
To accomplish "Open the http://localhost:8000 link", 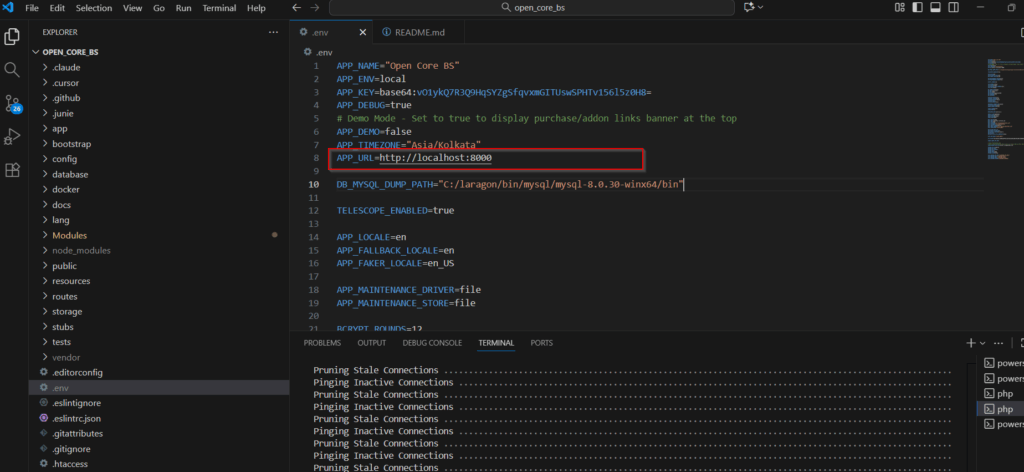I will [x=435, y=158].
